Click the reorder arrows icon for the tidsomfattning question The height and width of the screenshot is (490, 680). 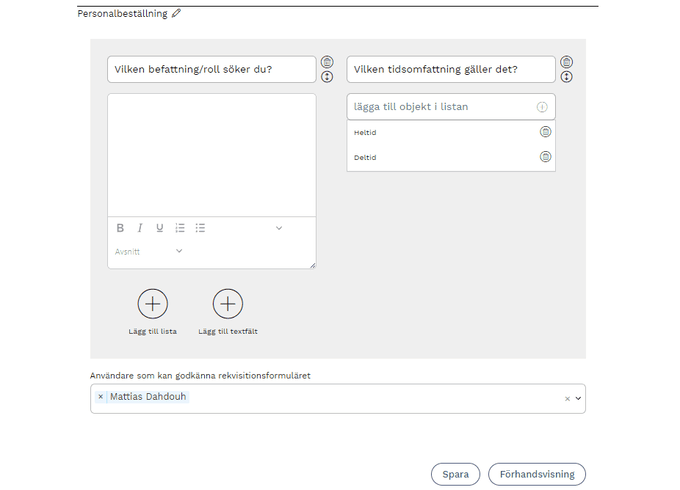(567, 76)
